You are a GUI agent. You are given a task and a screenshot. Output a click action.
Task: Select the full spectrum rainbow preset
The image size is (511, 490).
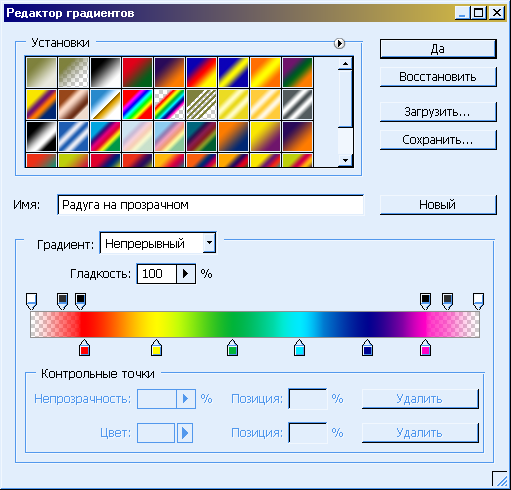click(137, 104)
